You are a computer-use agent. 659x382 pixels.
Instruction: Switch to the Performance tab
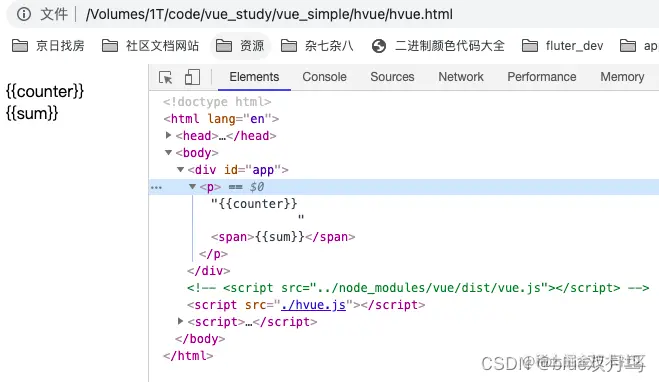tap(542, 77)
